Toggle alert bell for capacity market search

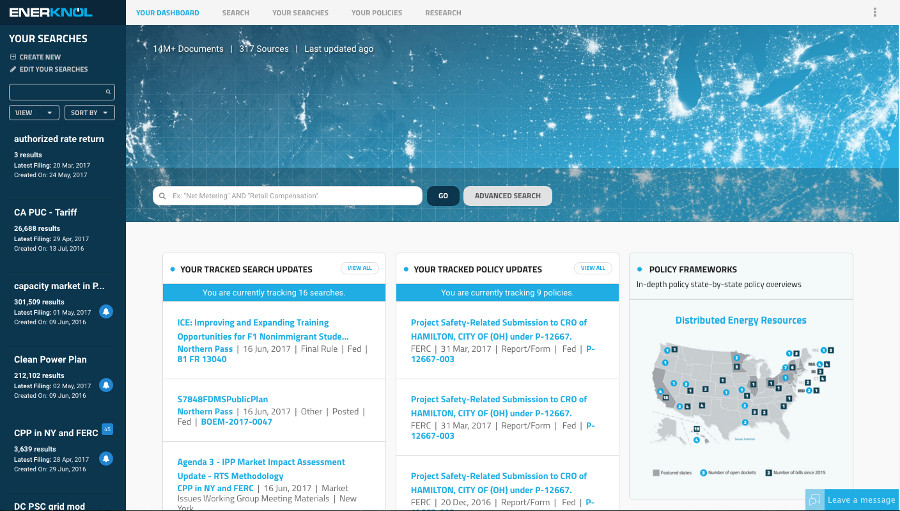click(x=106, y=311)
